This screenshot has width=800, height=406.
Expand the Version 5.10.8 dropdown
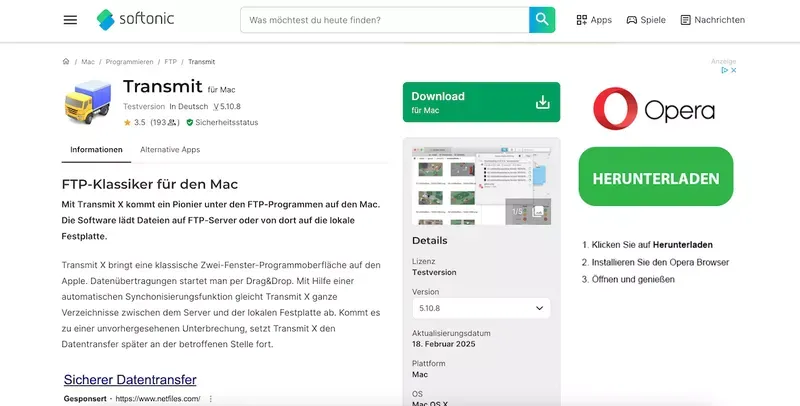[481, 308]
